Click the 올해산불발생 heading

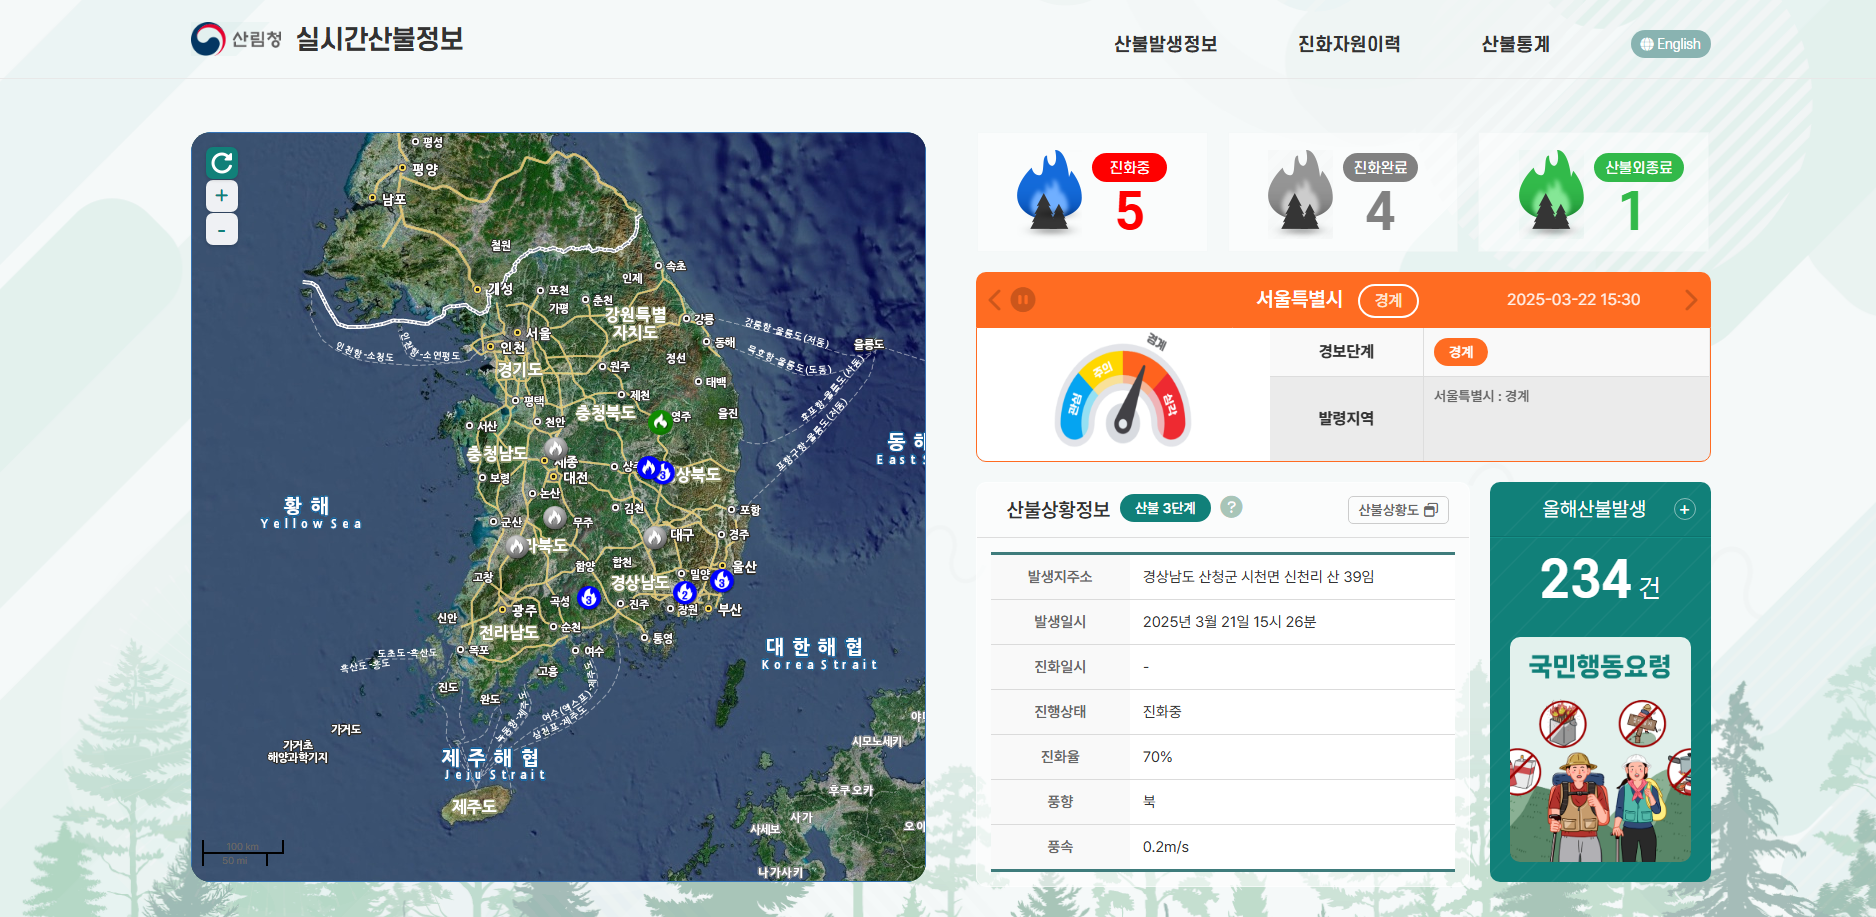pyautogui.click(x=1594, y=509)
